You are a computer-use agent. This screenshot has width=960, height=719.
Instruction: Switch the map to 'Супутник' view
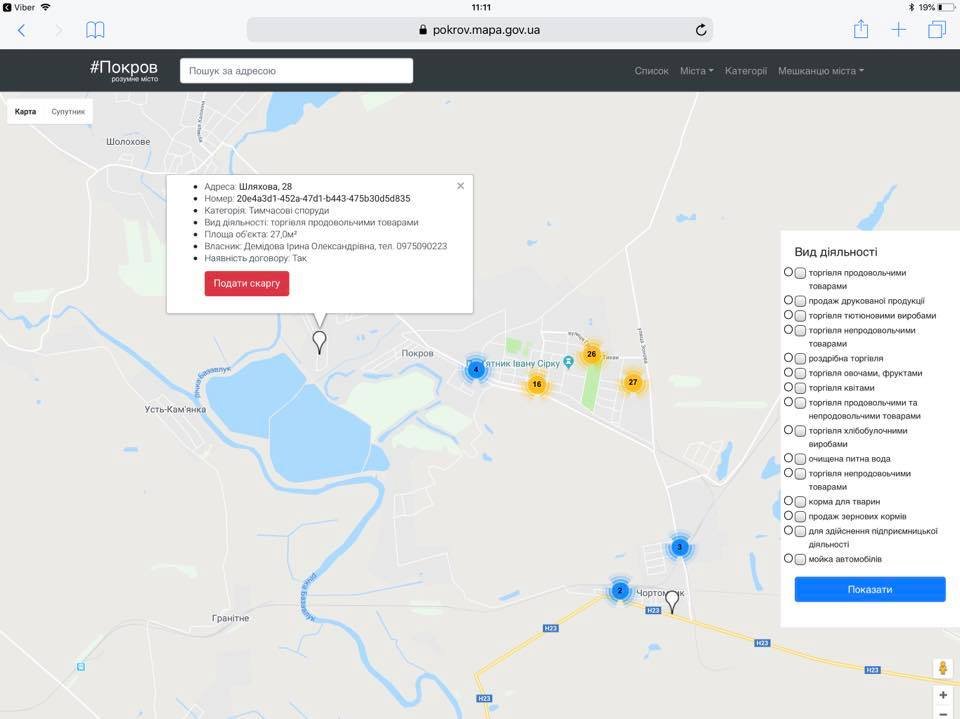click(x=69, y=112)
